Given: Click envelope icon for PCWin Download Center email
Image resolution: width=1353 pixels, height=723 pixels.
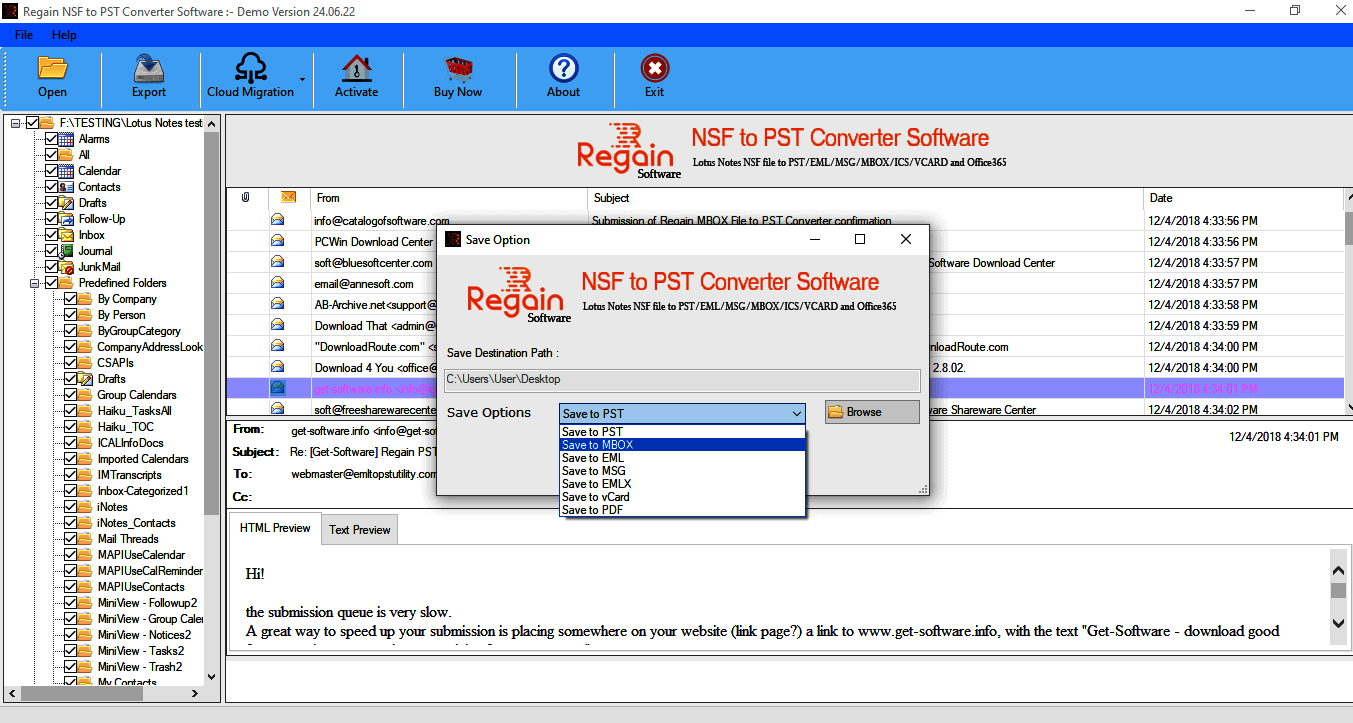Looking at the screenshot, I should [278, 241].
